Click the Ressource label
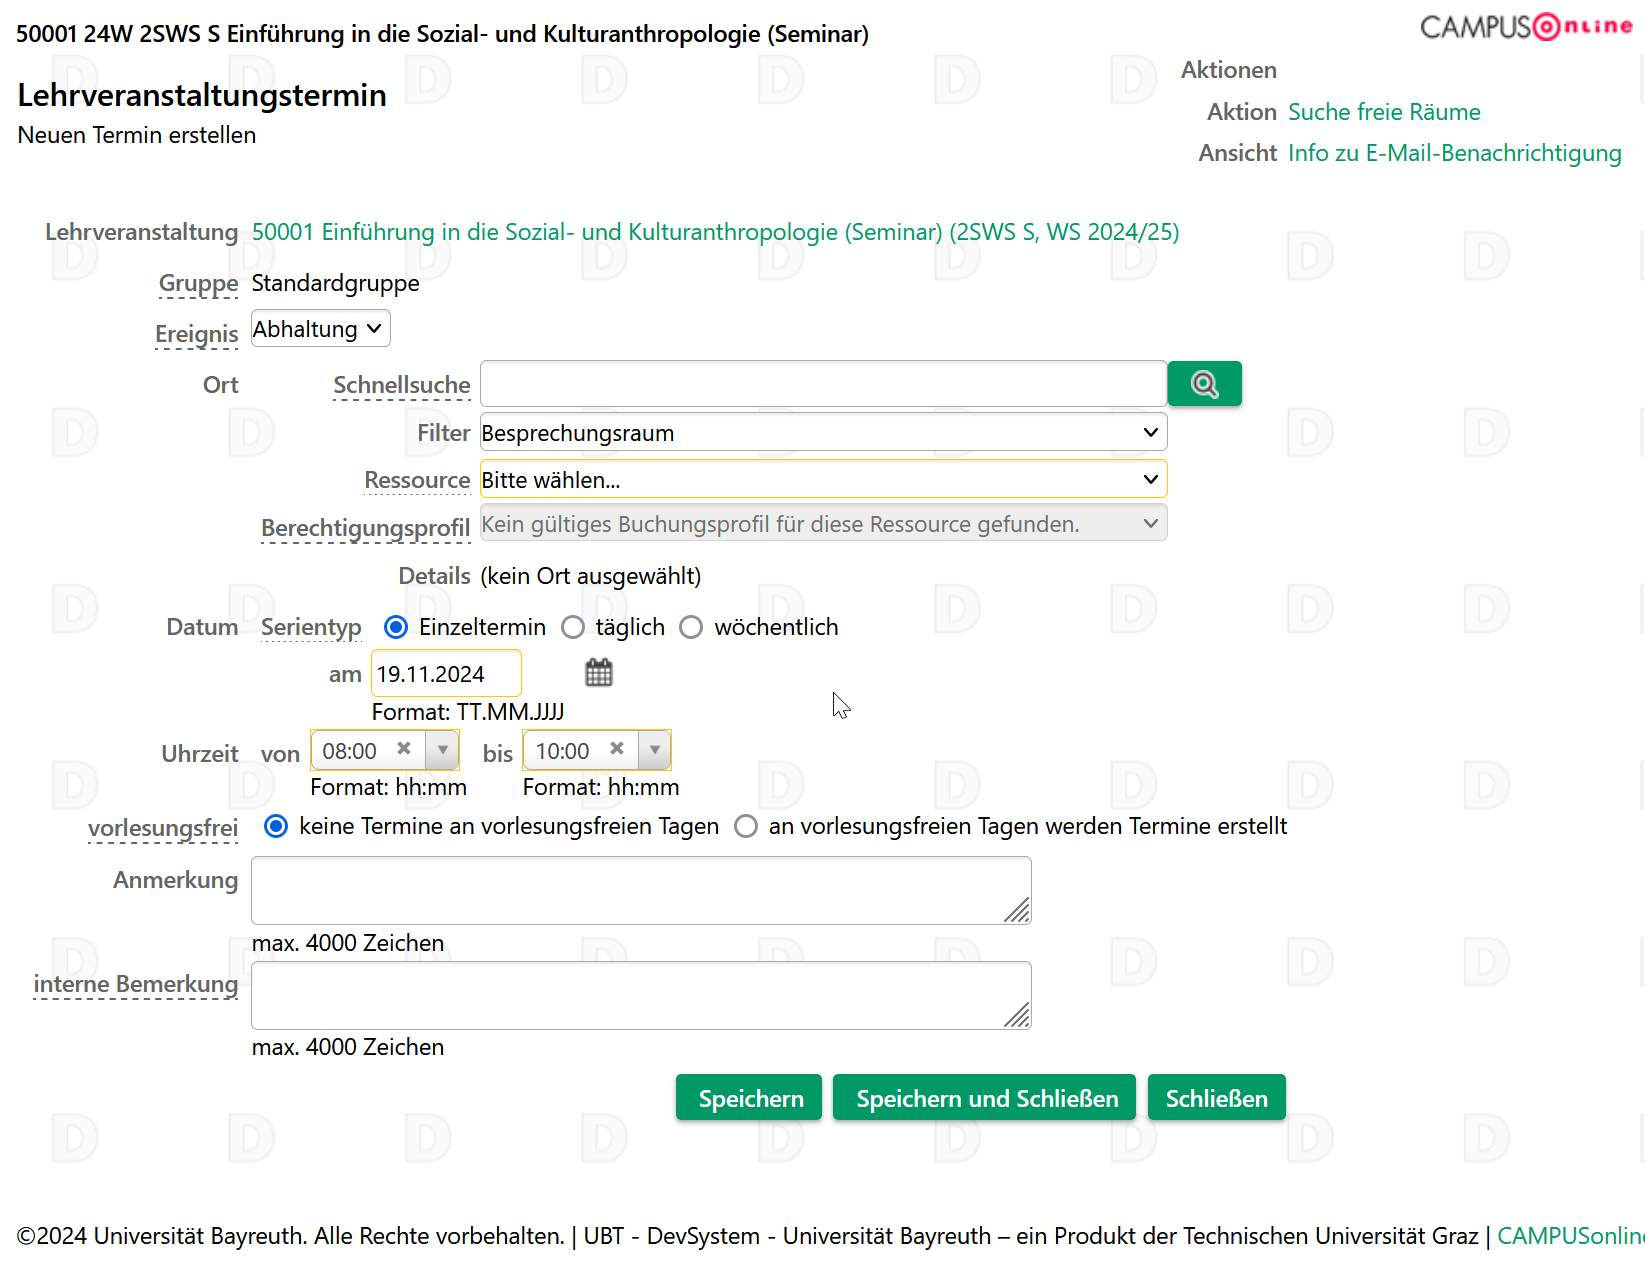 [x=417, y=480]
